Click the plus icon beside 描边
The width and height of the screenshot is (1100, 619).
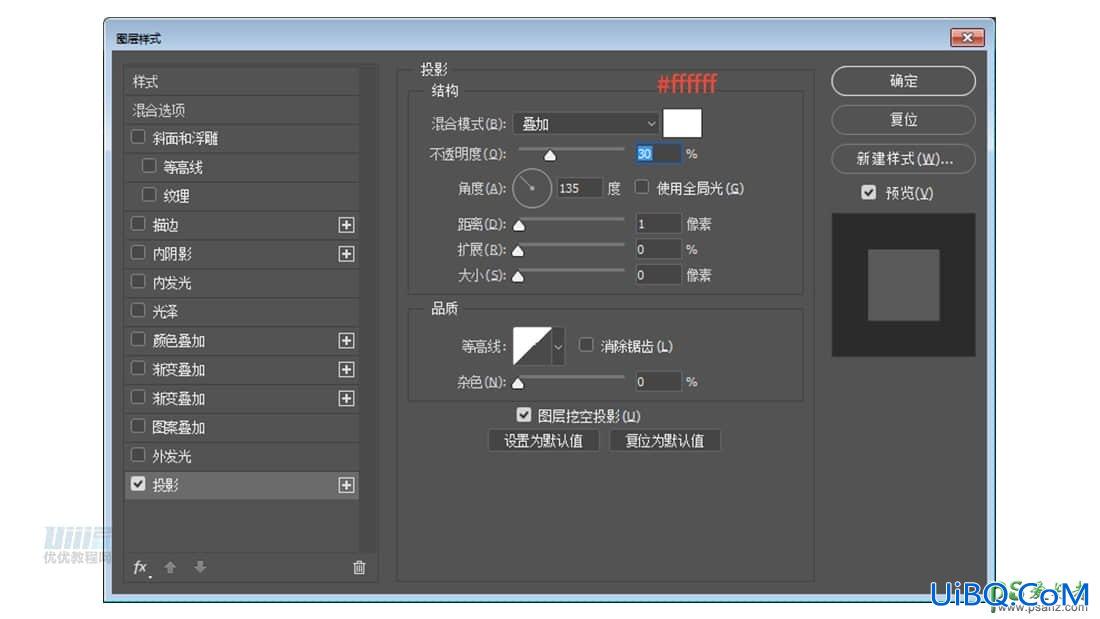click(x=346, y=225)
